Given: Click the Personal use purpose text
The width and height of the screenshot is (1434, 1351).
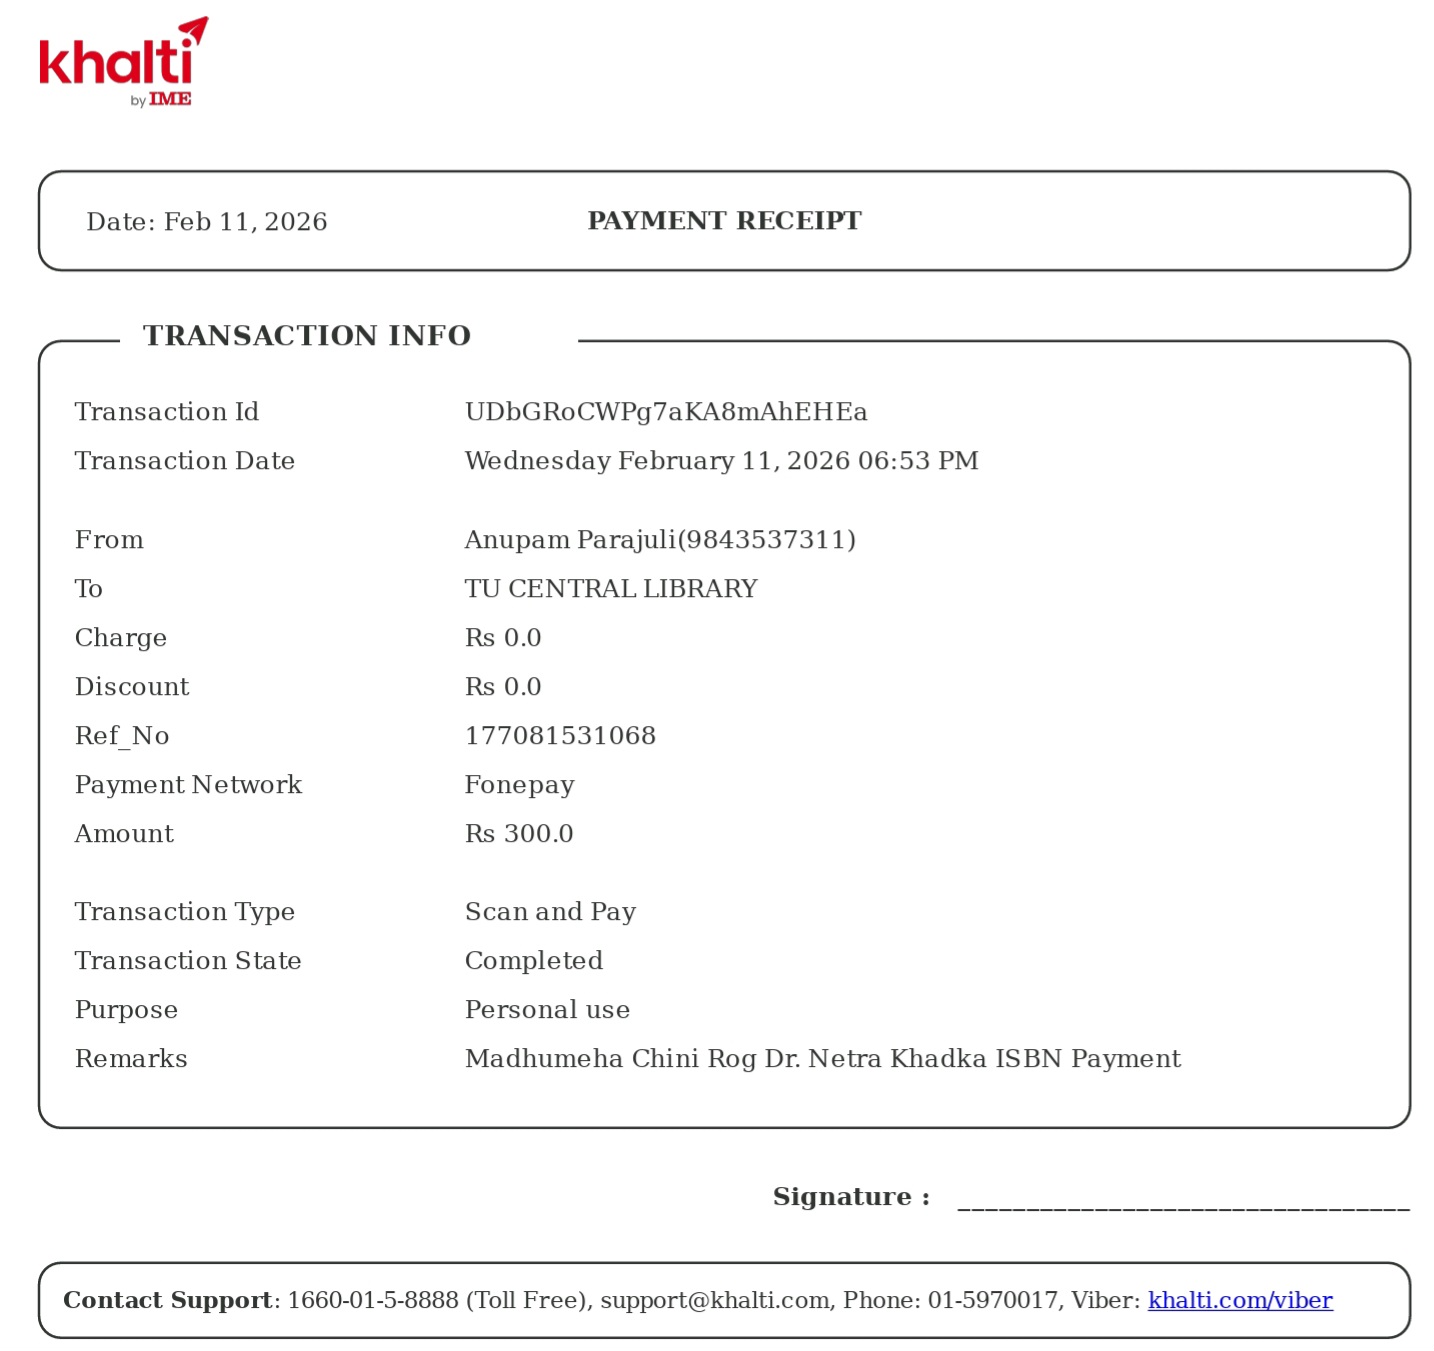Looking at the screenshot, I should point(547,1010).
